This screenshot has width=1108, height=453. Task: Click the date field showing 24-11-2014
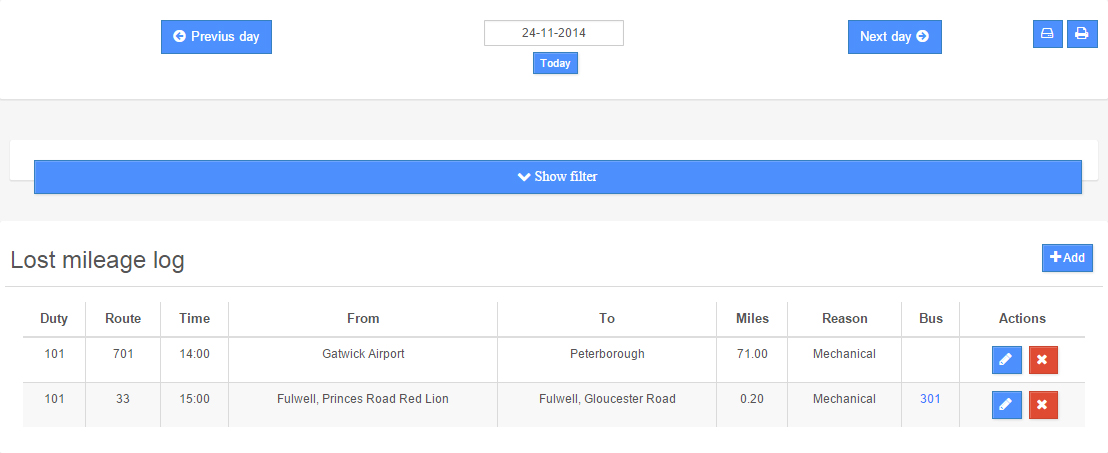click(553, 33)
